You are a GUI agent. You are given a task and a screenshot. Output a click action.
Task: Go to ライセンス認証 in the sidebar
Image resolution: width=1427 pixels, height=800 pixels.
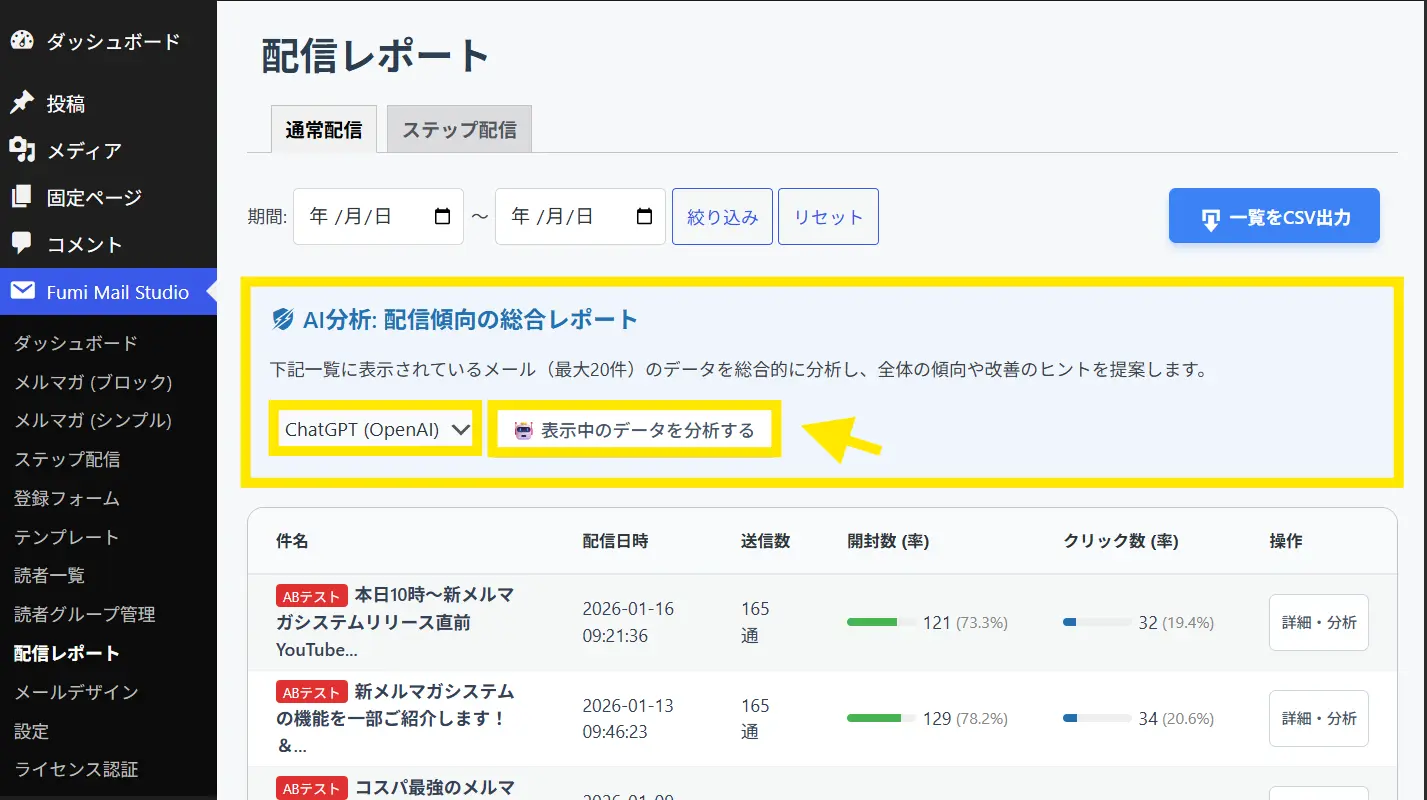click(x=76, y=769)
